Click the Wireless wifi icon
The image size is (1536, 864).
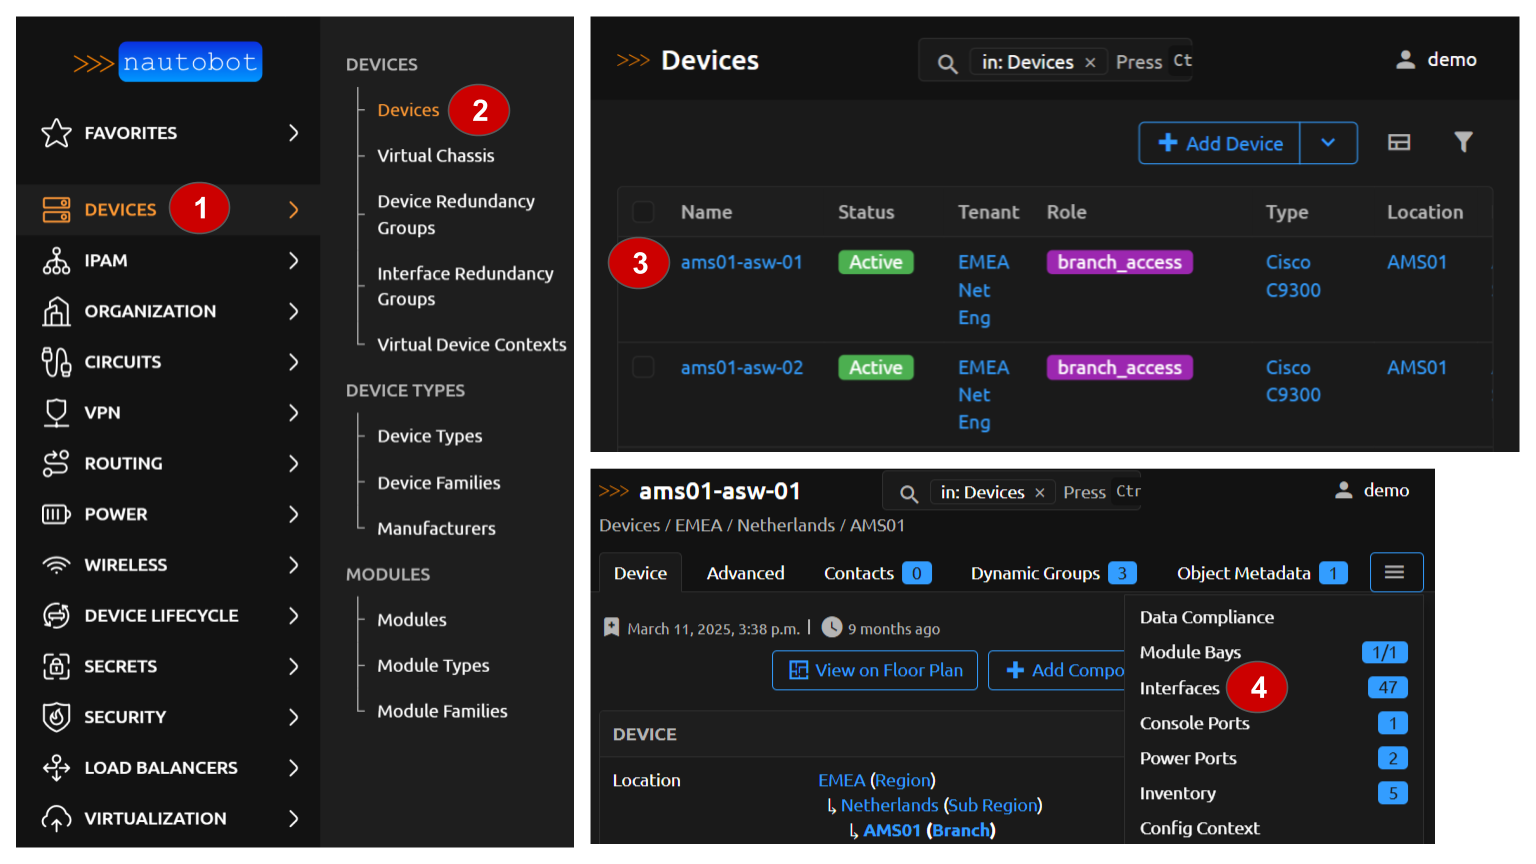[57, 565]
